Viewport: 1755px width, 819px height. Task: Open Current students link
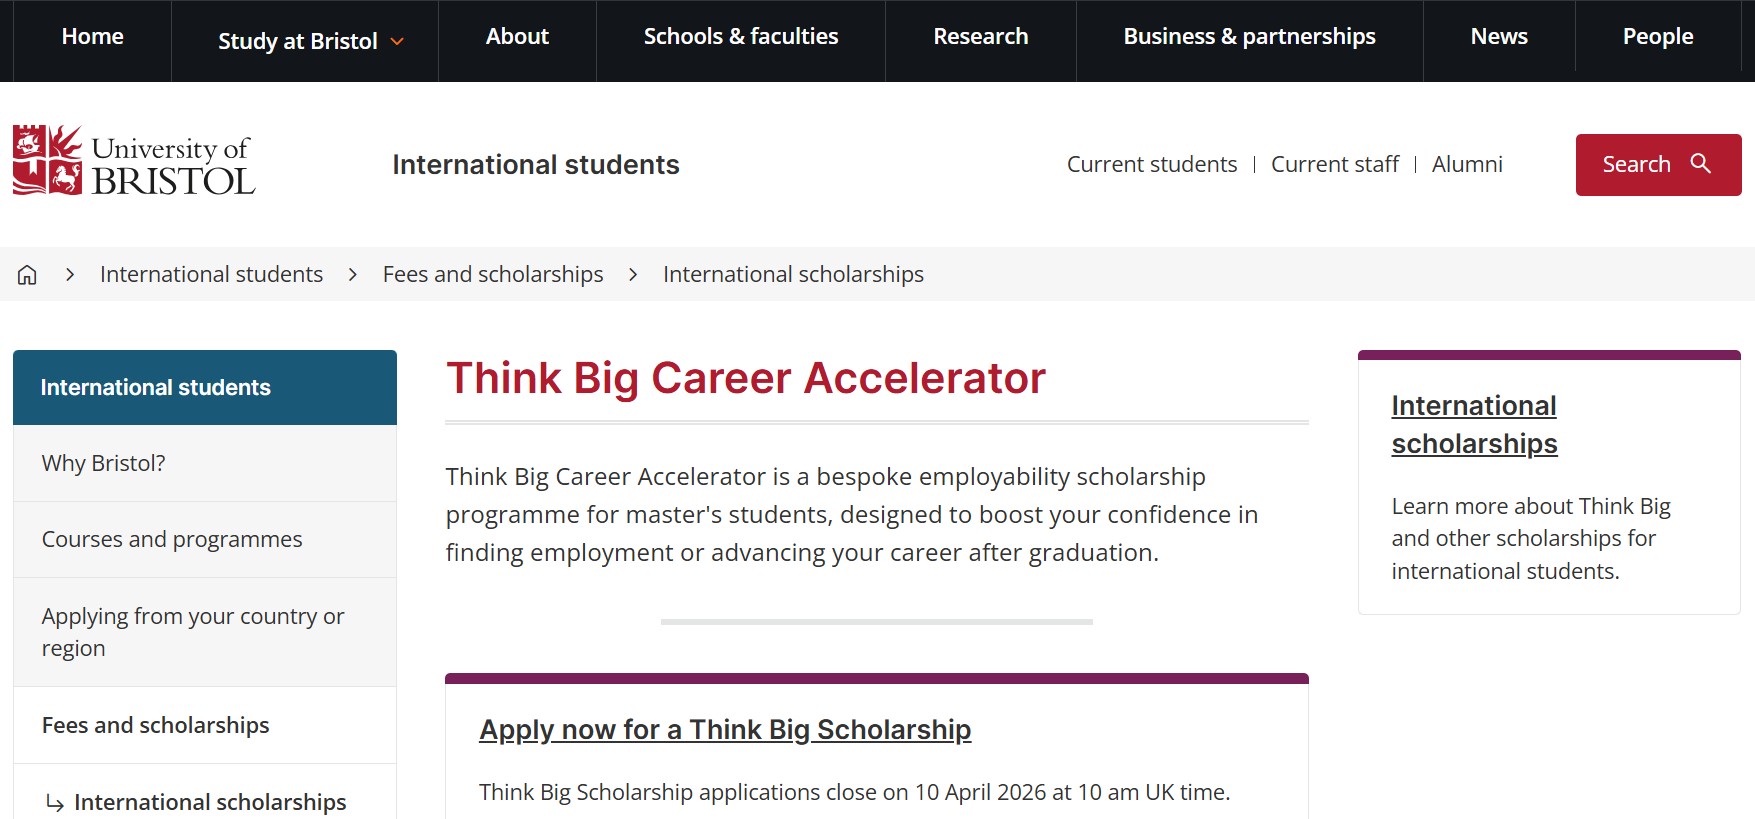click(1151, 163)
